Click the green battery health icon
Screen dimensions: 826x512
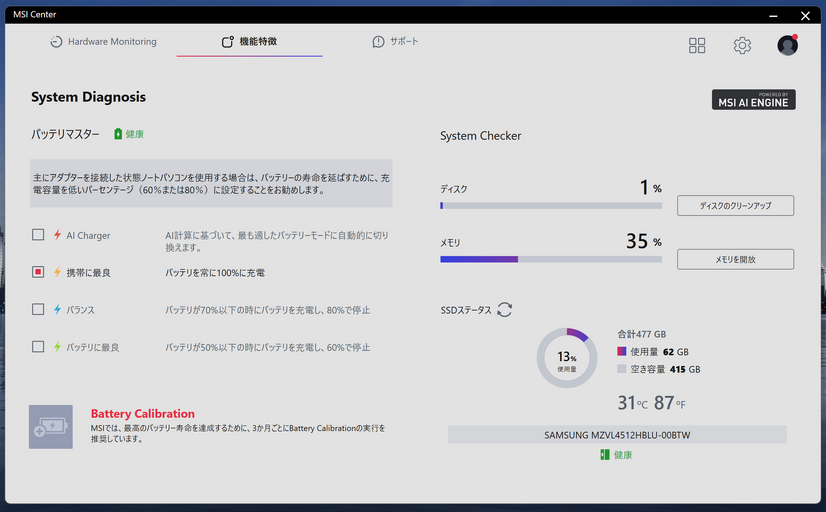pos(118,134)
